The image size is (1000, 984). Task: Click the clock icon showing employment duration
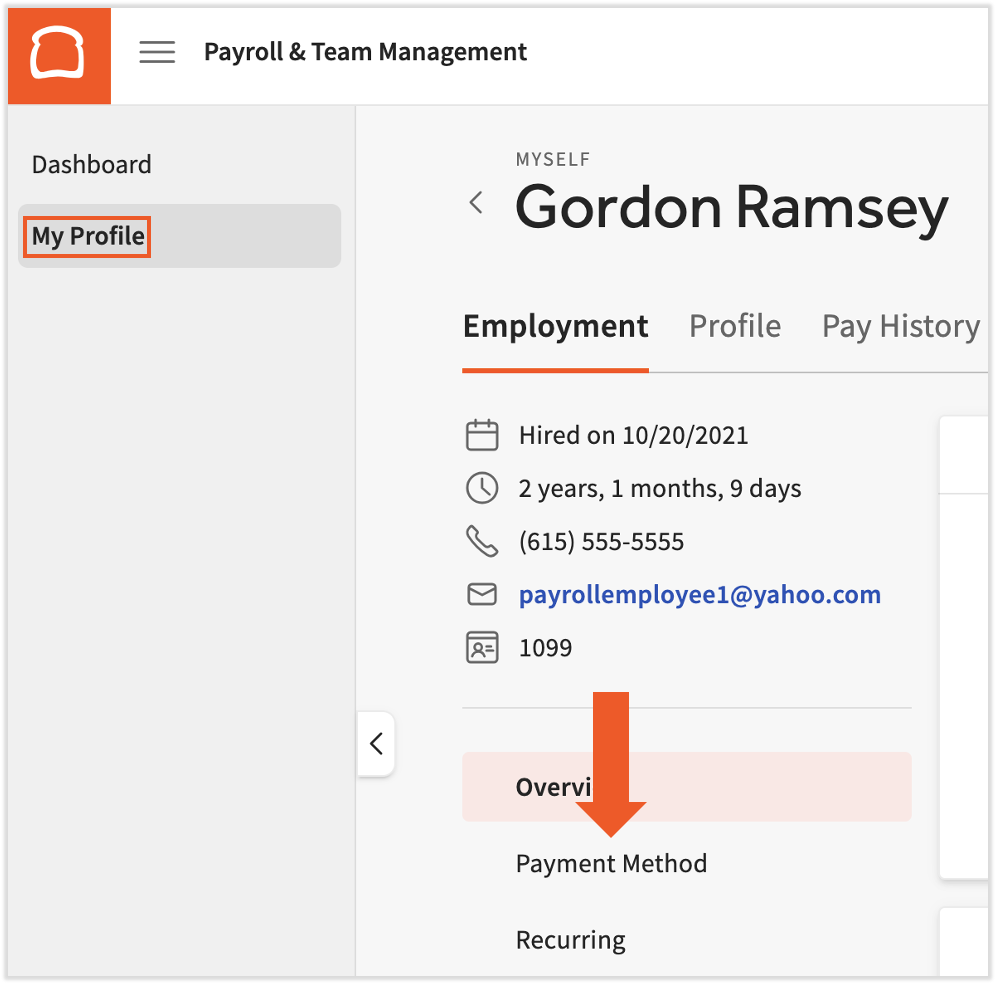(x=482, y=488)
